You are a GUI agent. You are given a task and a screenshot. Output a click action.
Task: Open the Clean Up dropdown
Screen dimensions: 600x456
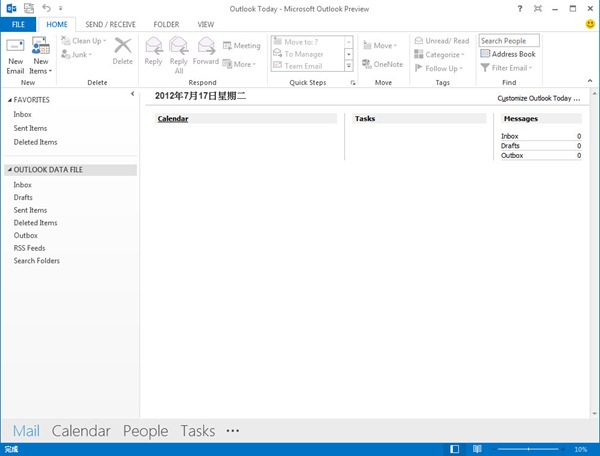(x=84, y=41)
